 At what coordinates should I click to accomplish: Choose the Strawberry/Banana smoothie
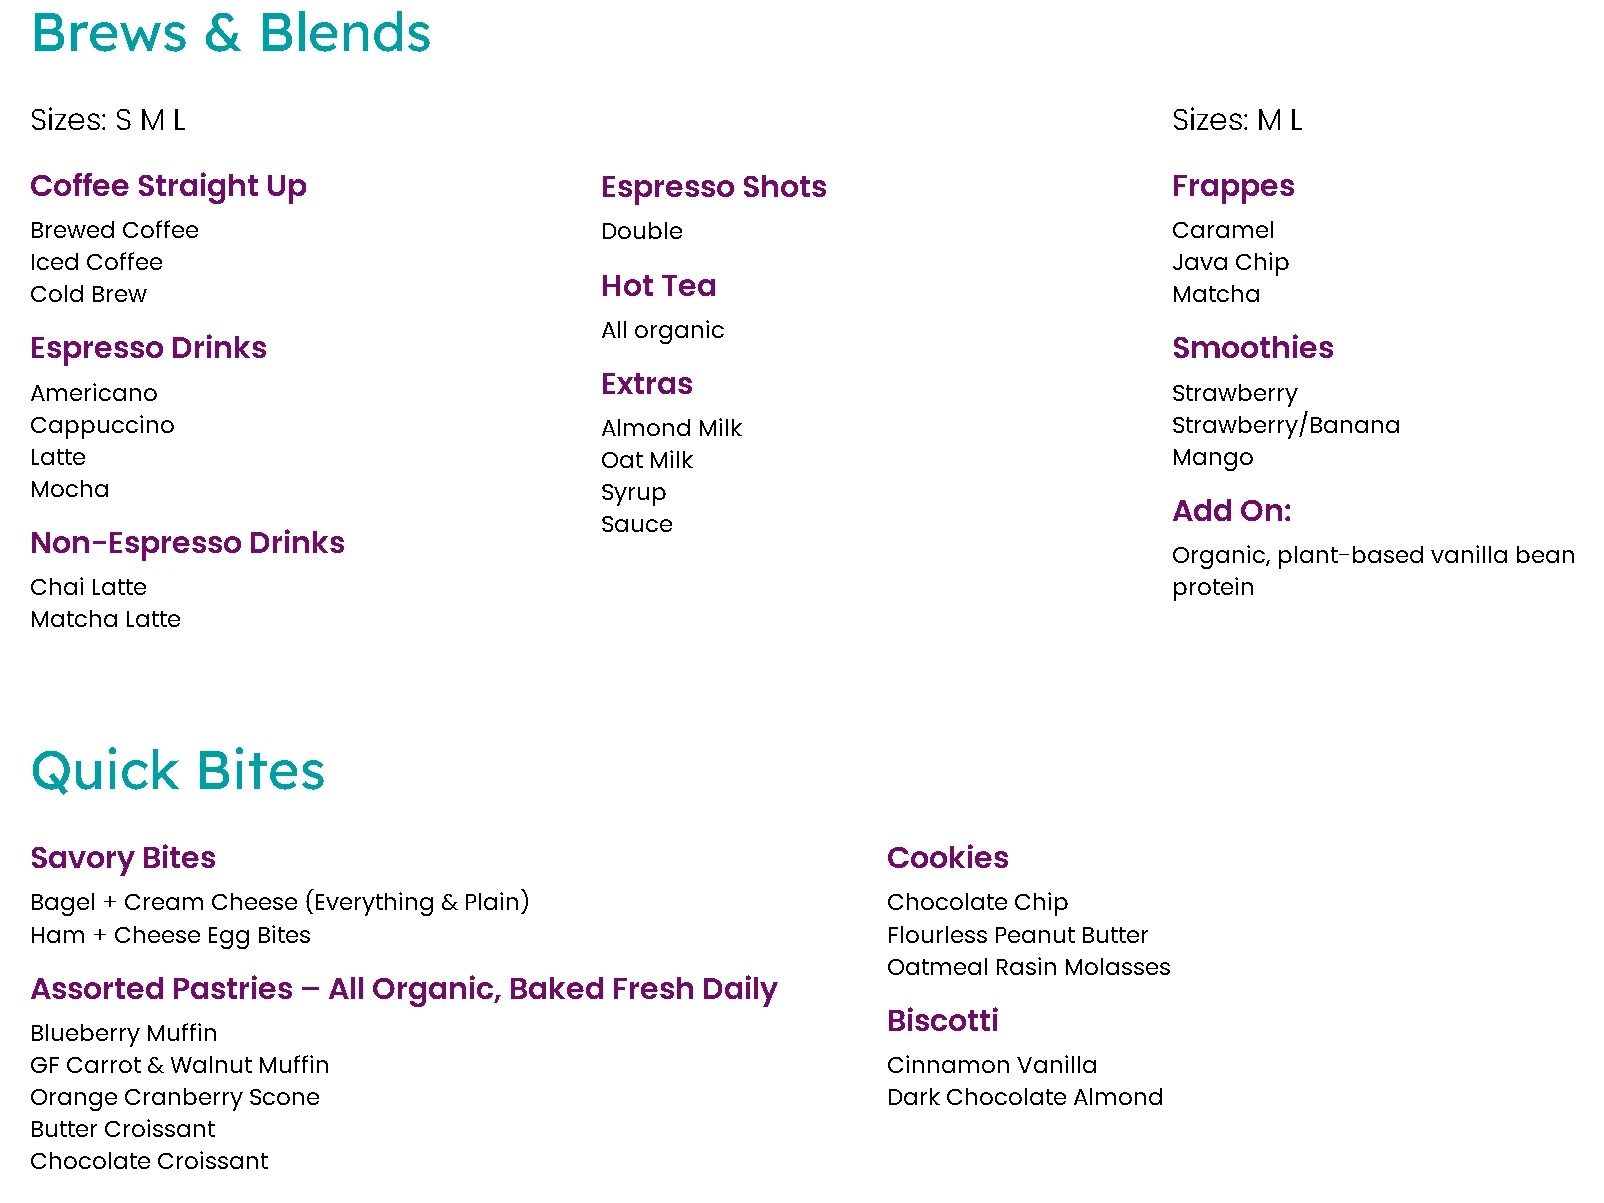tap(1285, 425)
